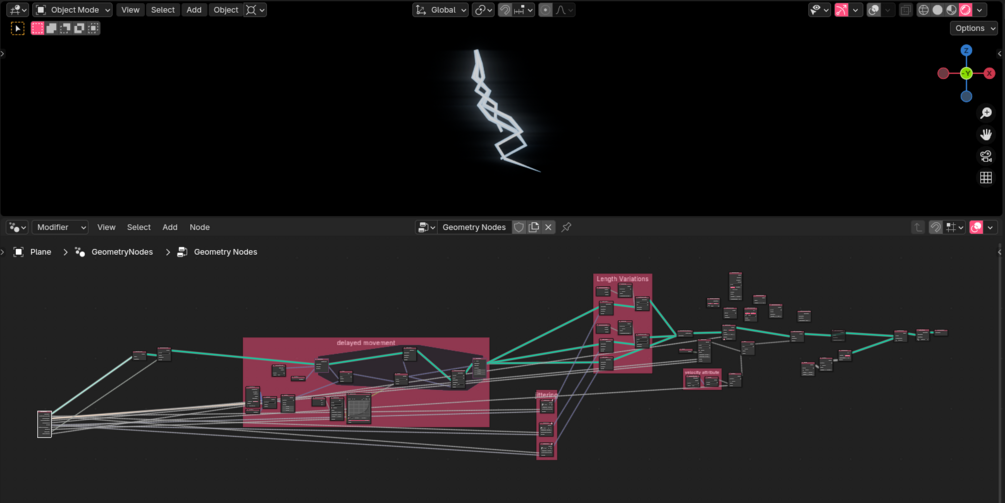Open the viewport View menu
Screen dimensions: 1005x503
[x=130, y=10]
